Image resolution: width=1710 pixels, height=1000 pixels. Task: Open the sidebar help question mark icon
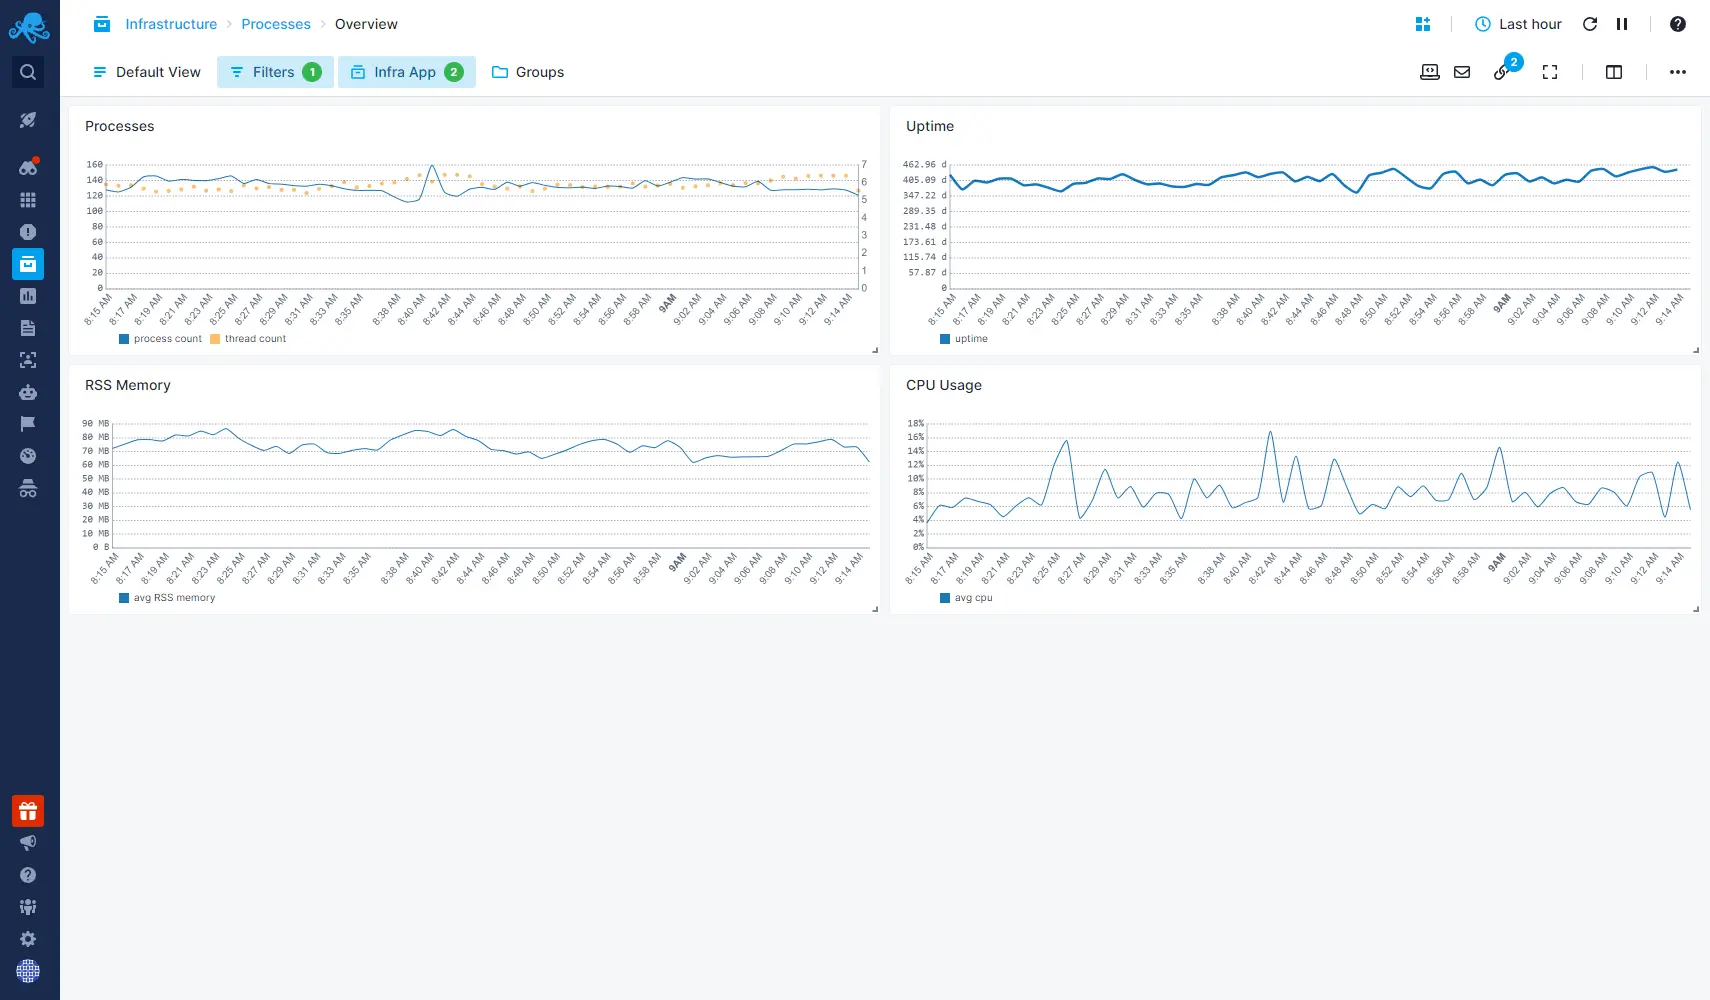click(28, 875)
